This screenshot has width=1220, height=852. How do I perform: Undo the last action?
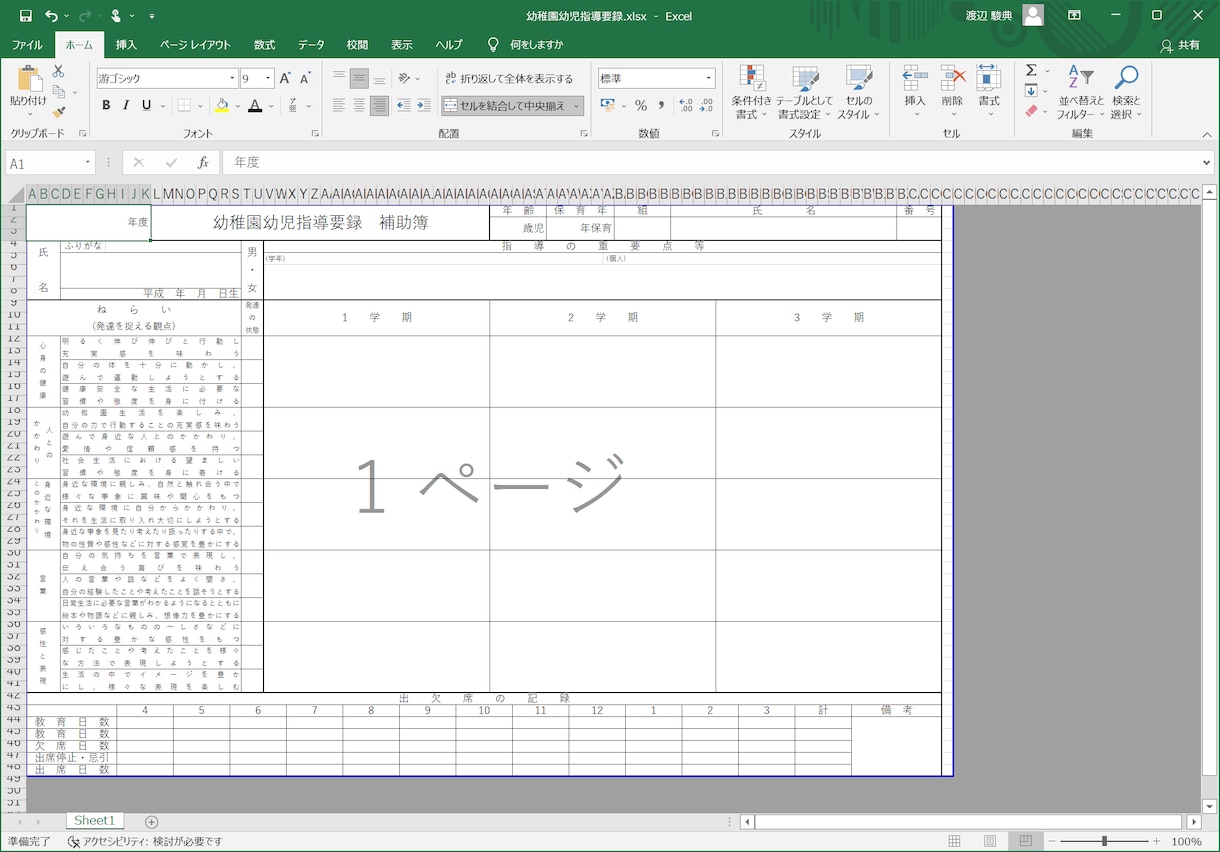click(51, 16)
